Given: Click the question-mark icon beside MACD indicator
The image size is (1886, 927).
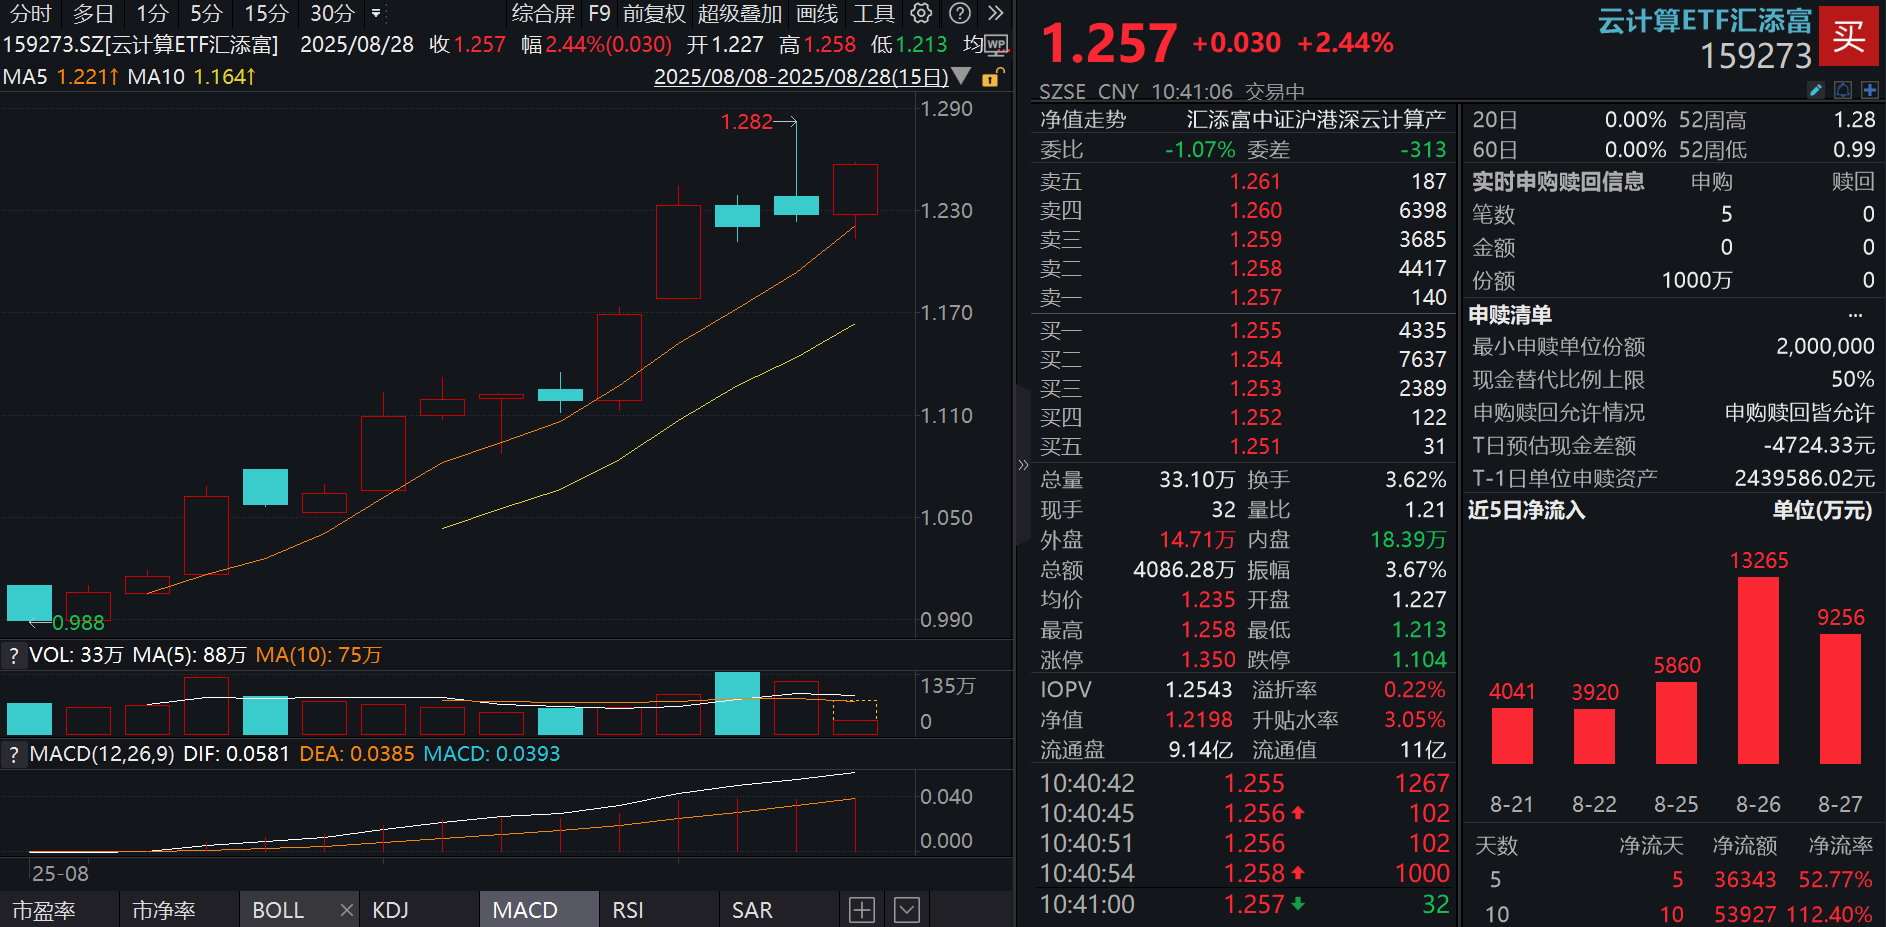Looking at the screenshot, I should click(13, 753).
